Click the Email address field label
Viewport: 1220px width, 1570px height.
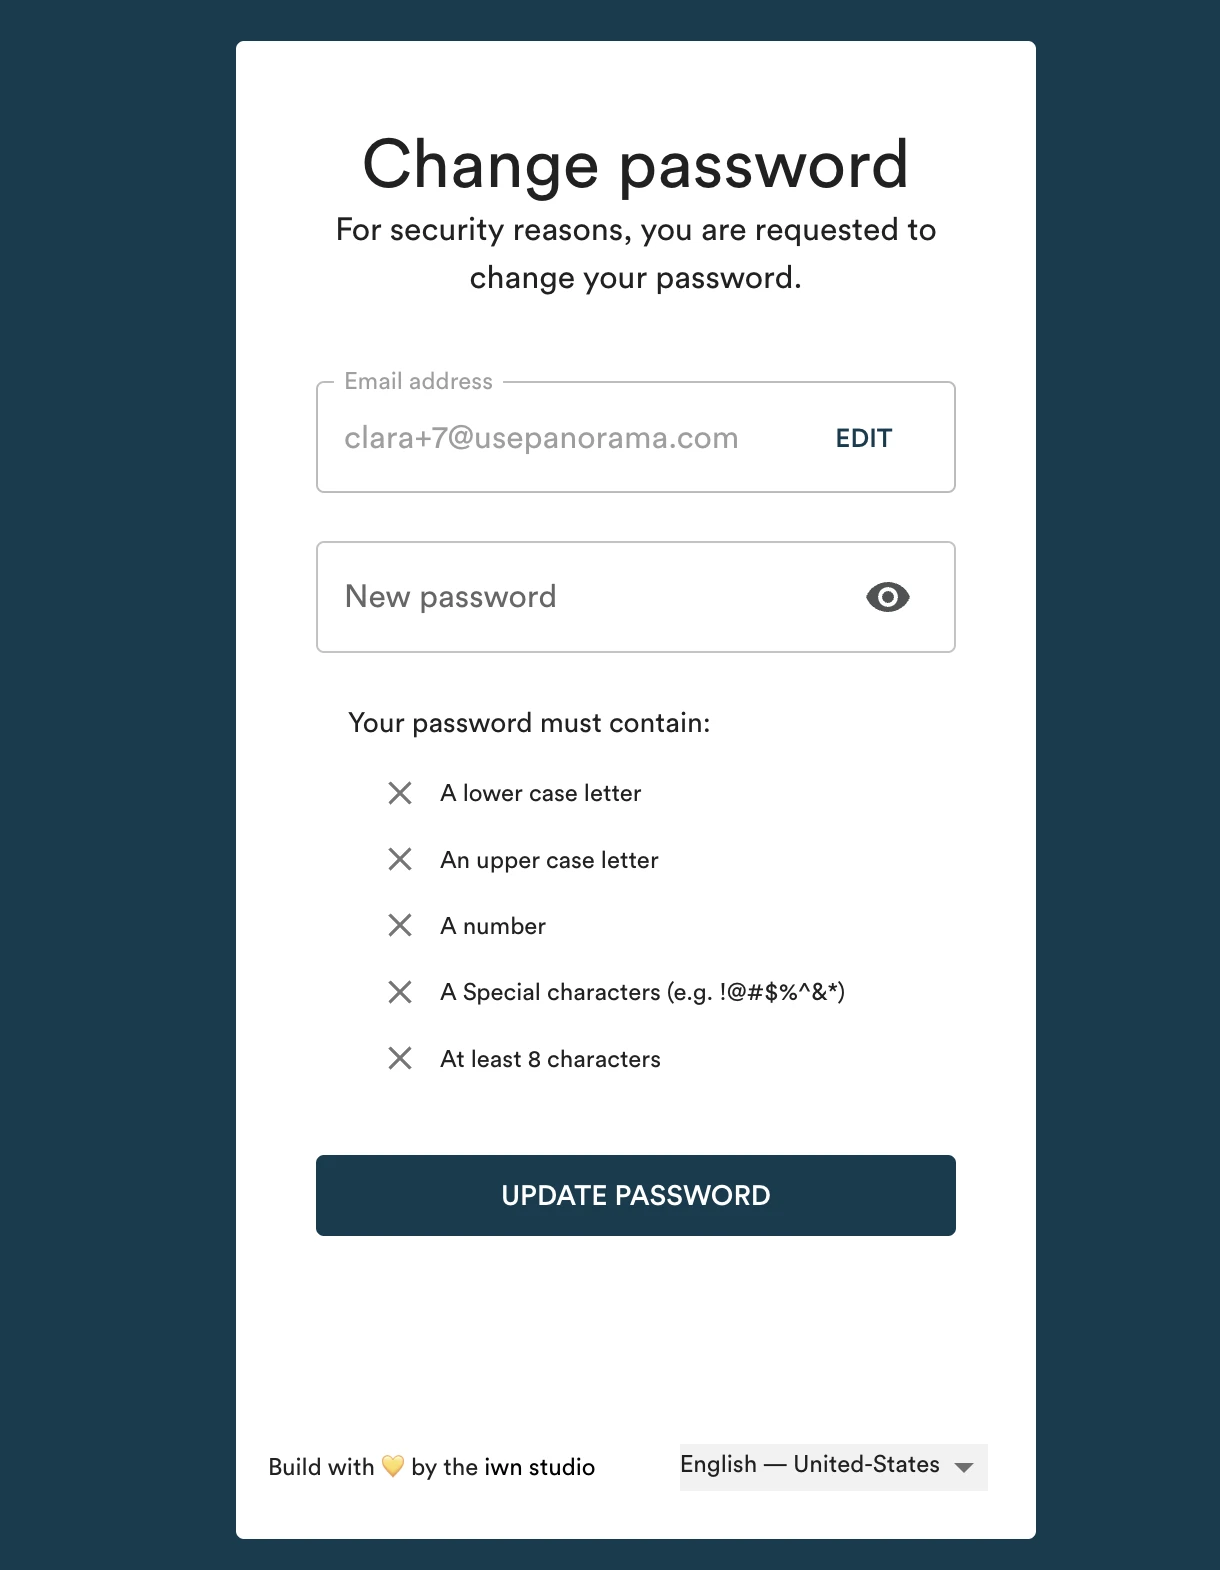[418, 381]
